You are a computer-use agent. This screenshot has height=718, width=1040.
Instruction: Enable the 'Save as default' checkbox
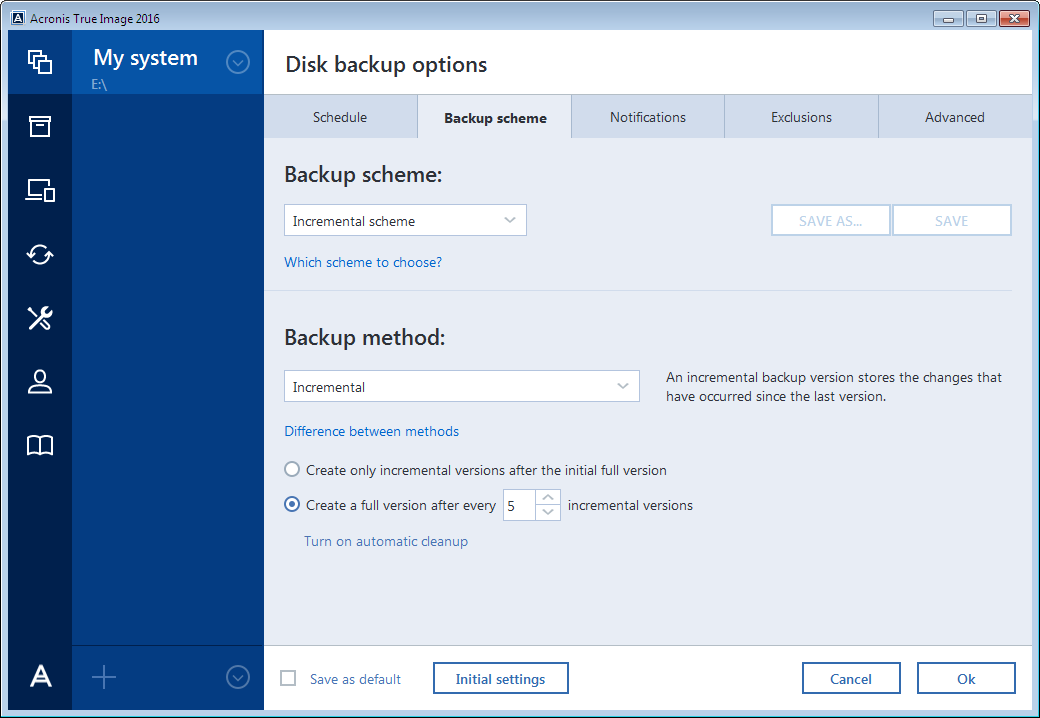click(x=287, y=679)
